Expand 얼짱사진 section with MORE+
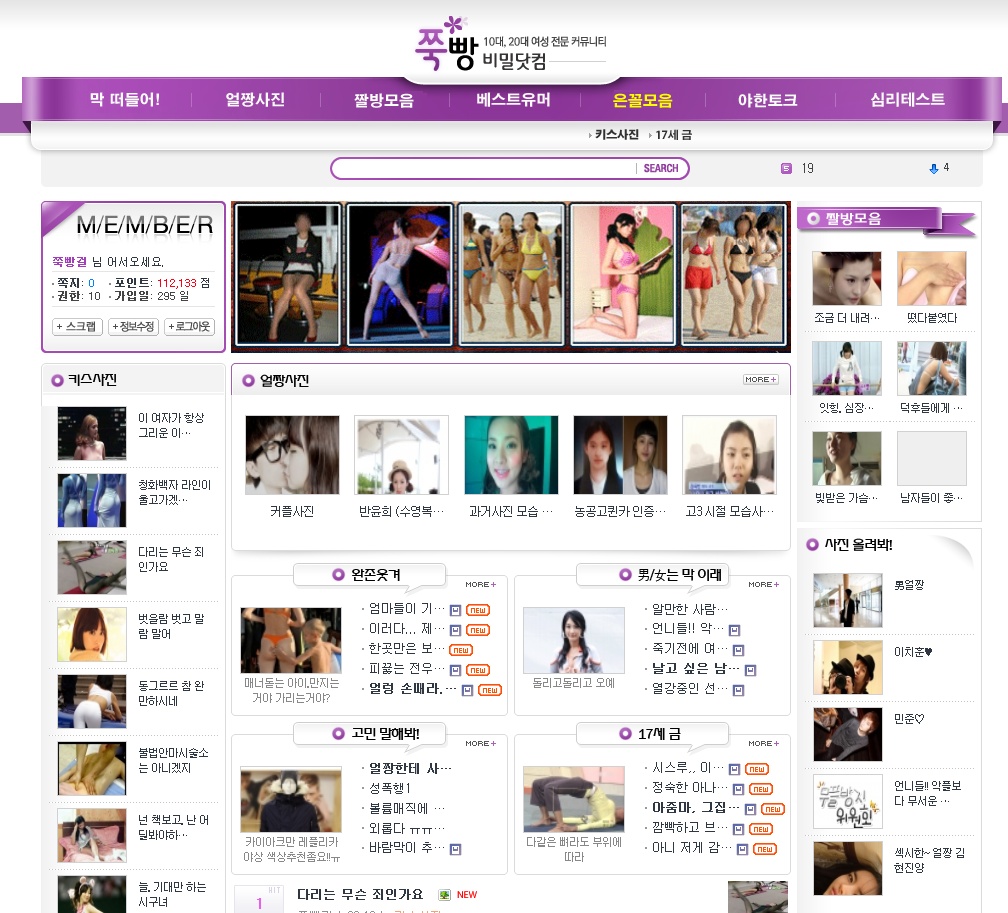 [760, 380]
